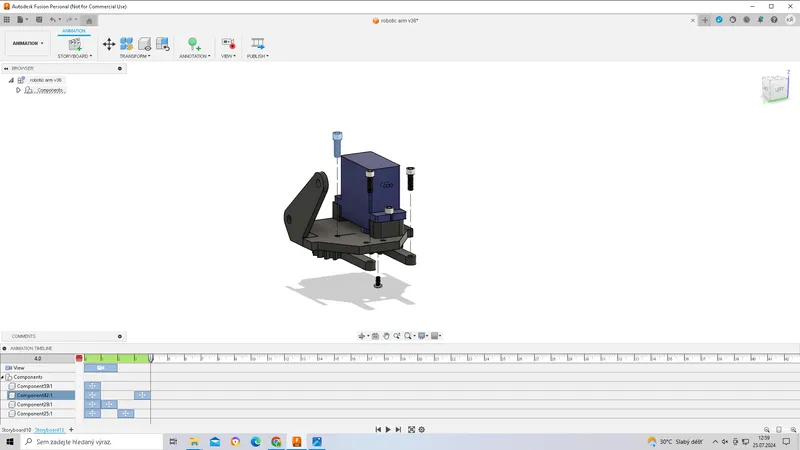Click the ViewCube LEFT face
This screenshot has width=800, height=450.
point(779,90)
